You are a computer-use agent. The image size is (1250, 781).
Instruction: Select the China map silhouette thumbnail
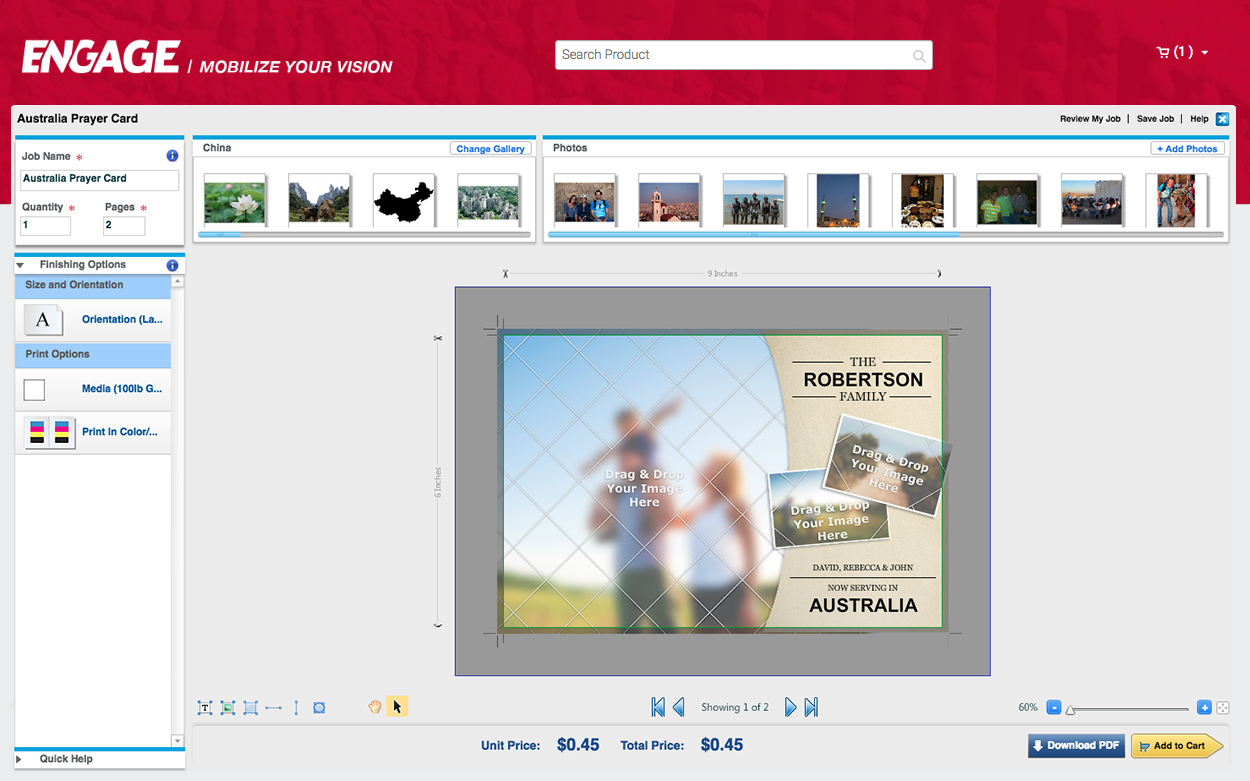pos(404,201)
